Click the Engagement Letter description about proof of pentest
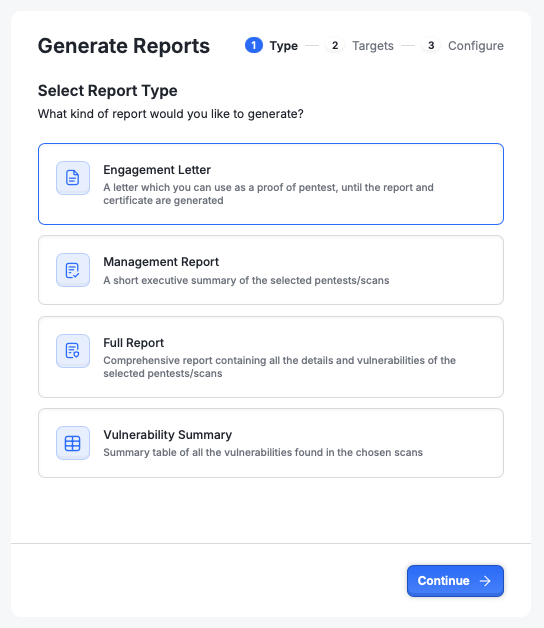Viewport: 544px width, 628px height. point(268,194)
